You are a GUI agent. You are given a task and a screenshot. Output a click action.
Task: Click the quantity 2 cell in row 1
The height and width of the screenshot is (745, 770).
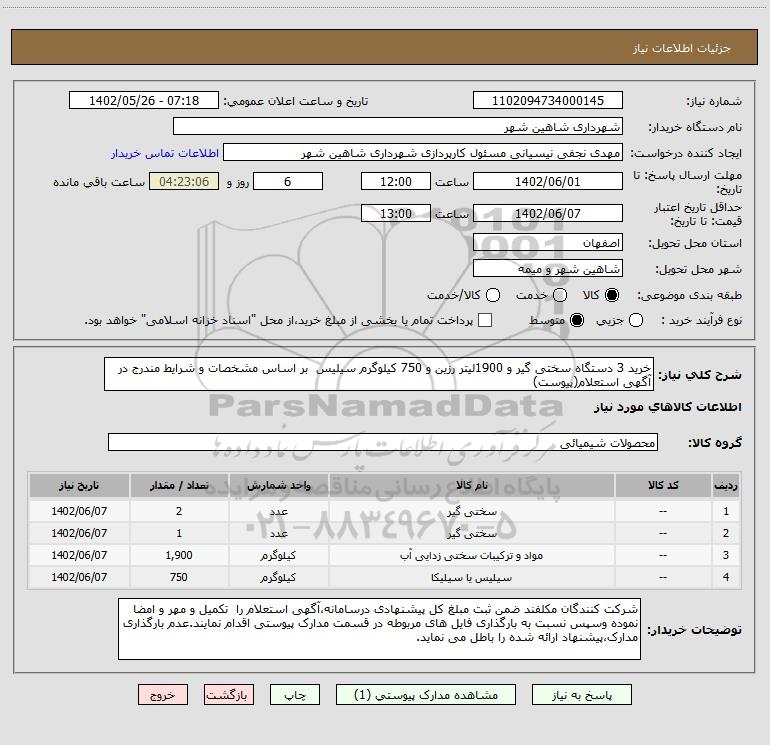[x=179, y=511]
